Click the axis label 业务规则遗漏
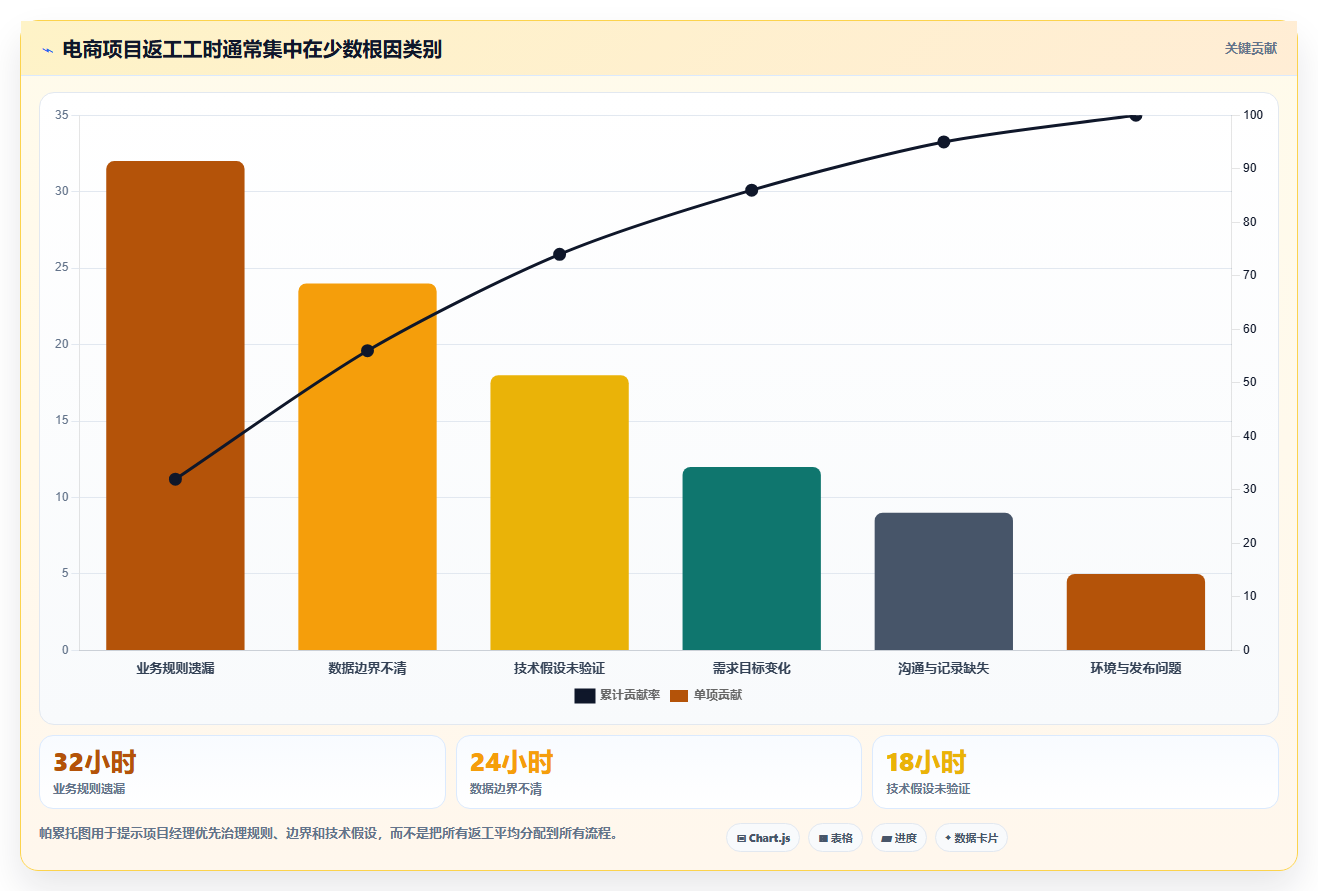 pyautogui.click(x=175, y=668)
